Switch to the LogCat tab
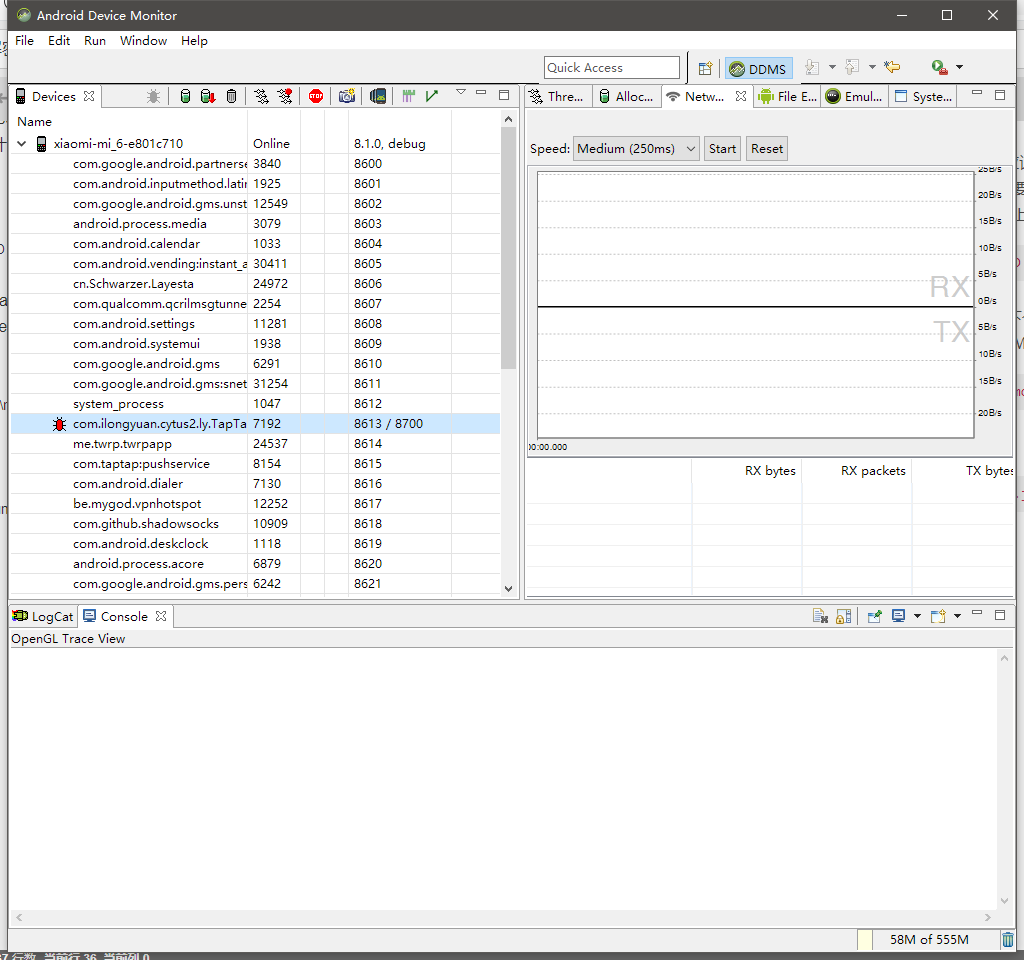The image size is (1024, 960). click(x=43, y=616)
